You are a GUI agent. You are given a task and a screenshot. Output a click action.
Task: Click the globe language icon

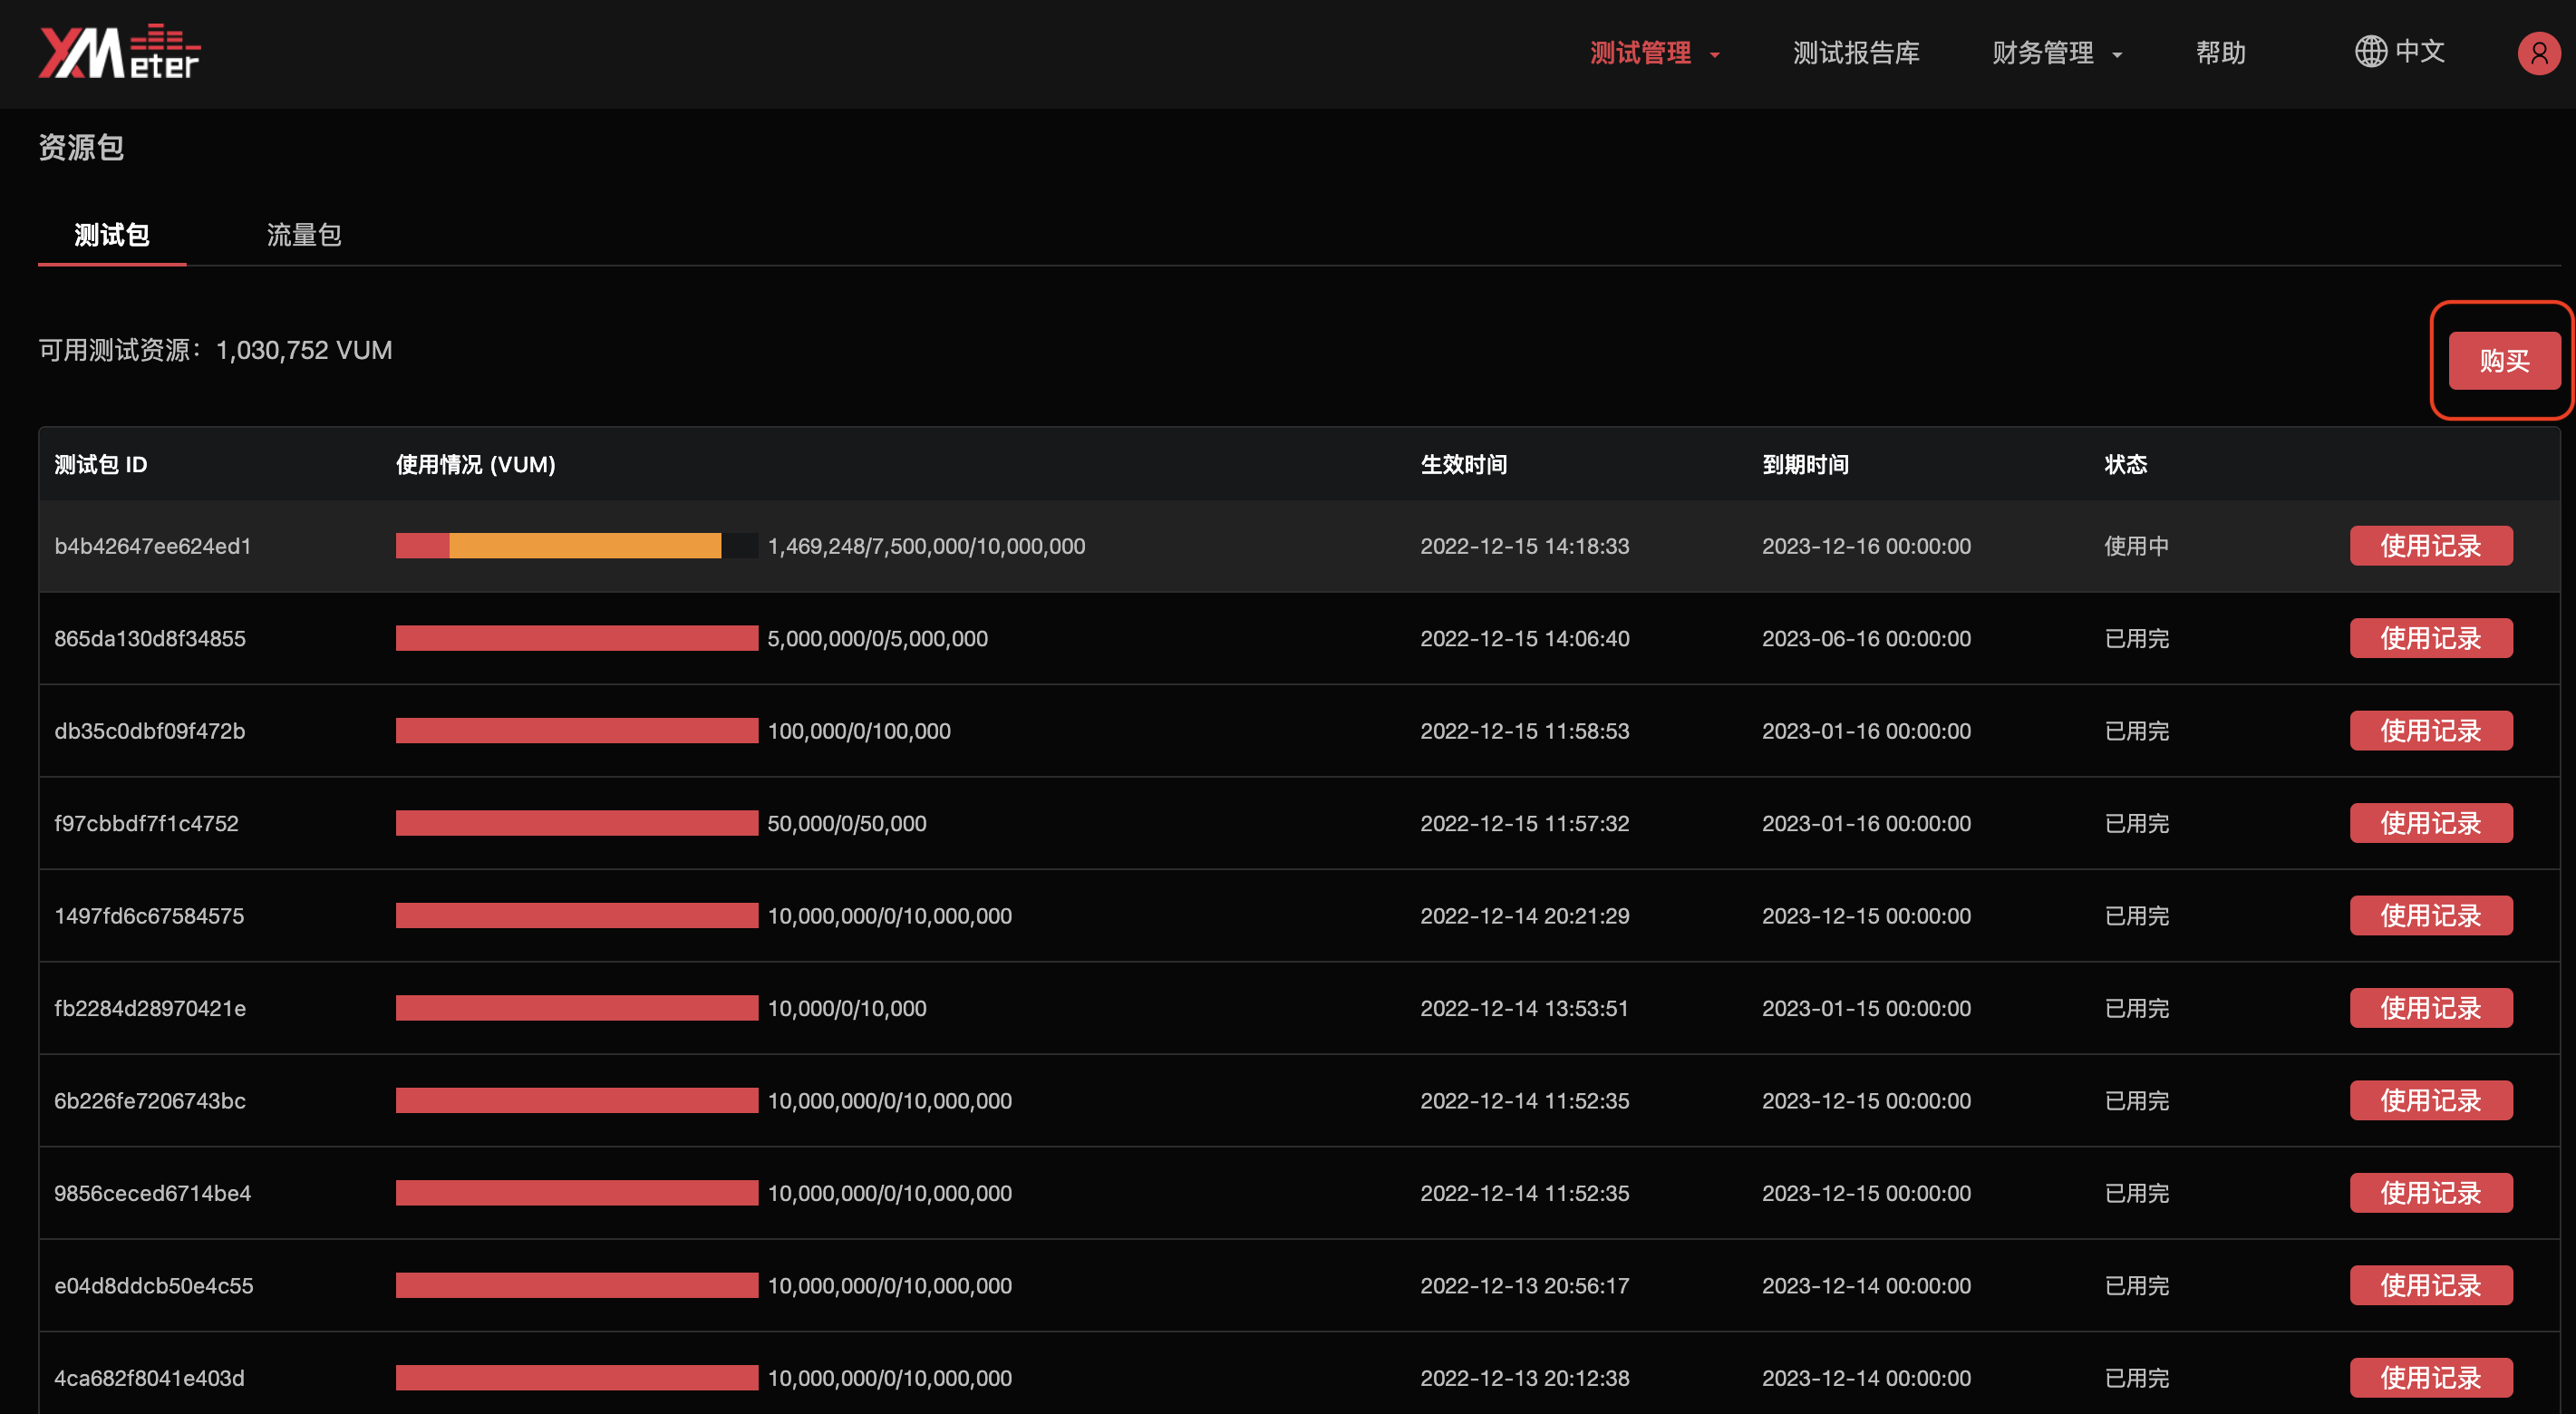point(2370,51)
